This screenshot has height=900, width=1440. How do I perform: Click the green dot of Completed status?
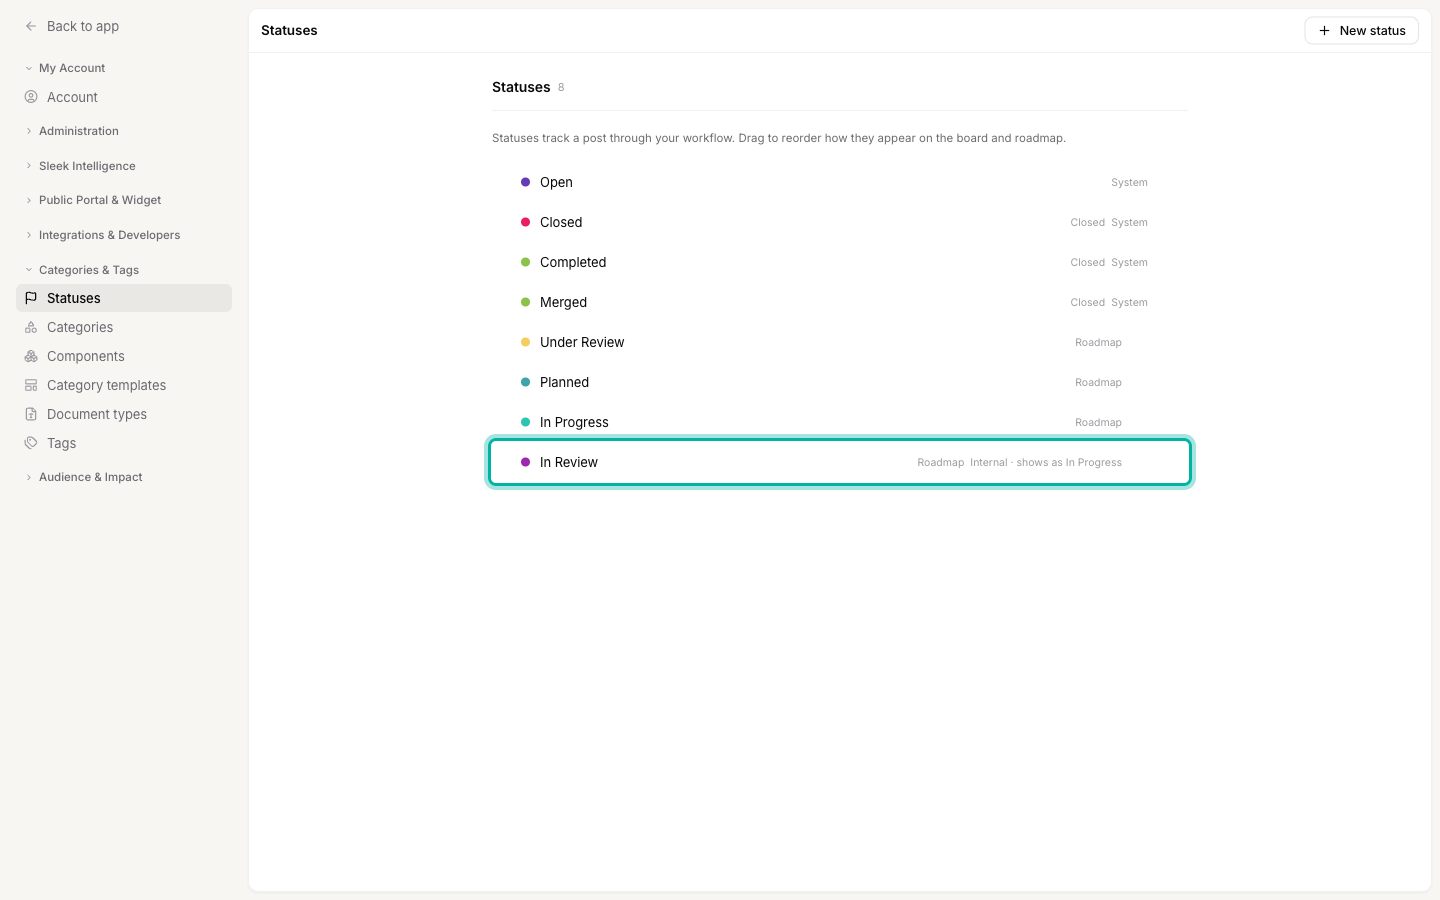(x=525, y=262)
